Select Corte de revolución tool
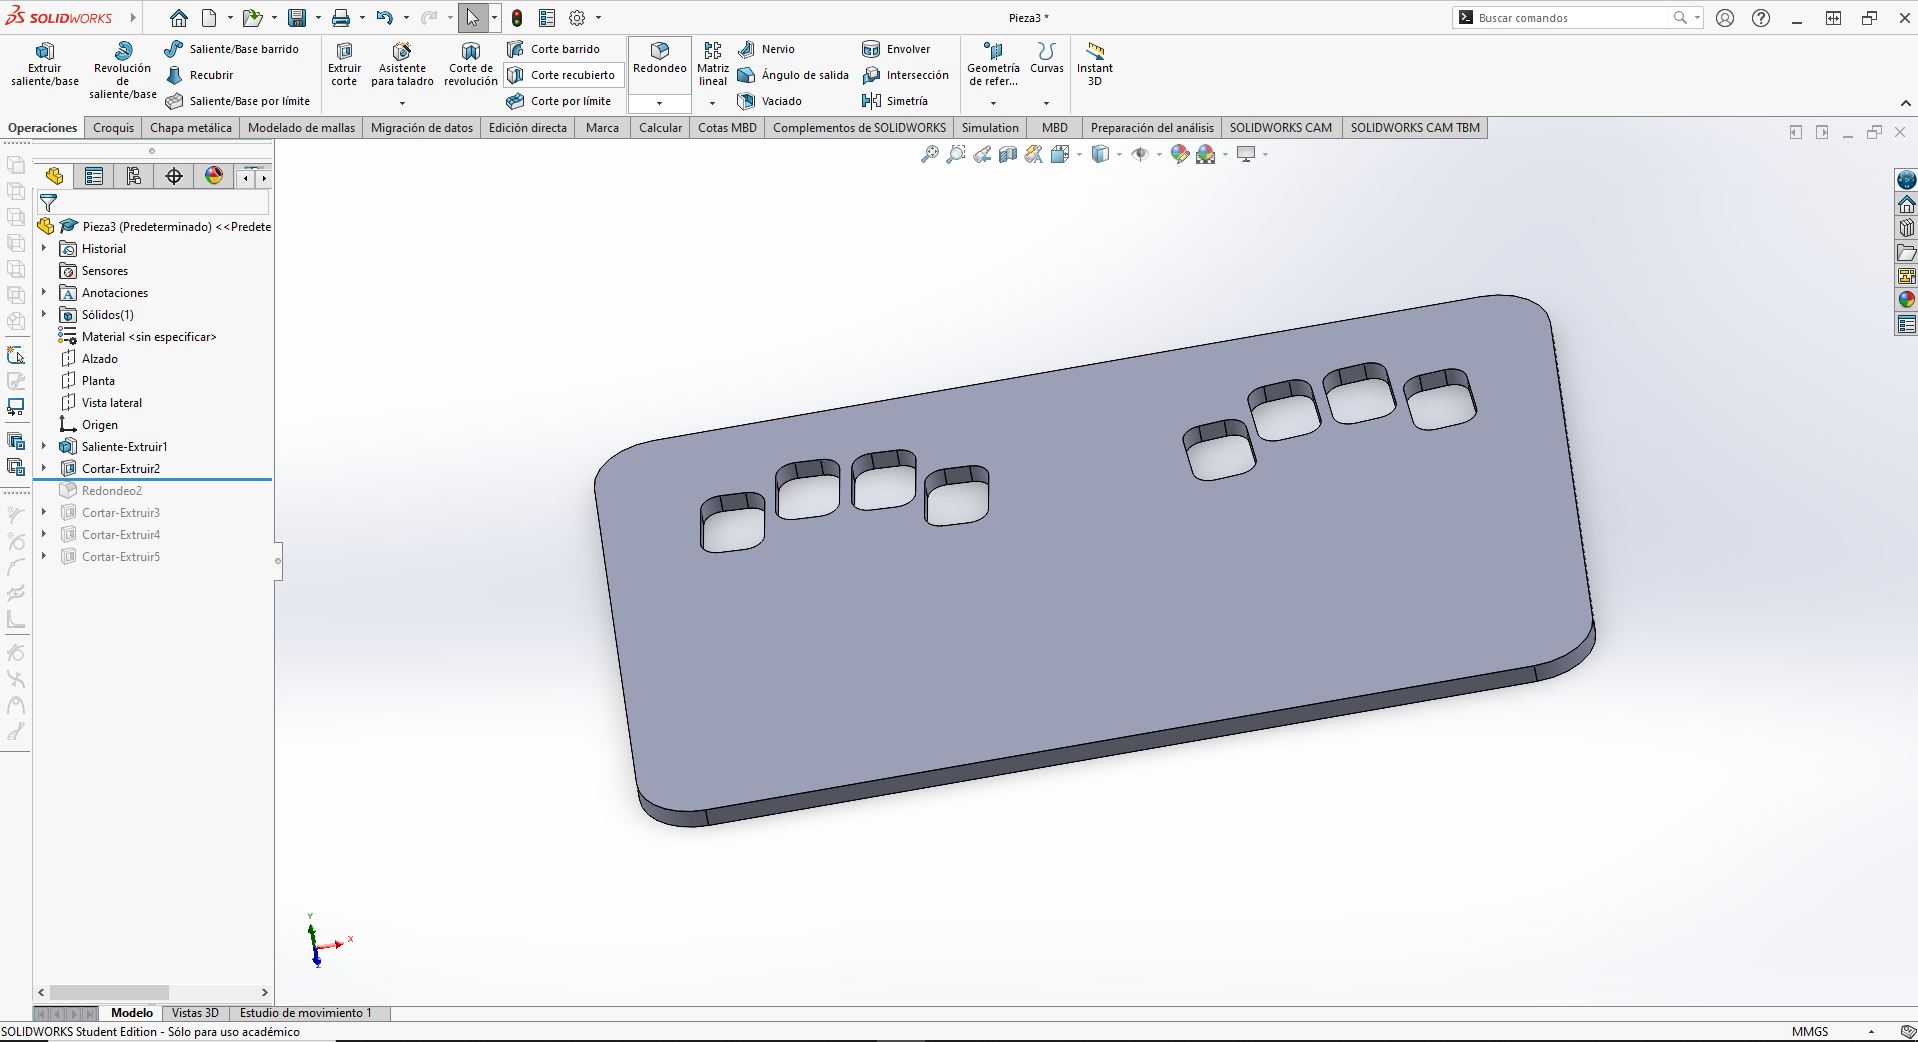Viewport: 1918px width, 1042px height. (x=470, y=65)
